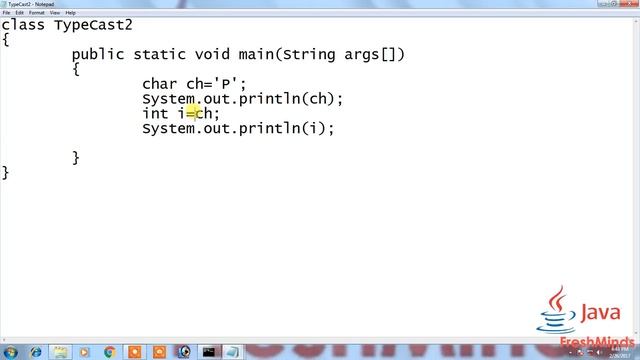The height and width of the screenshot is (360, 640).
Task: Open the round blue media player taskbar icon
Action: coord(184,352)
